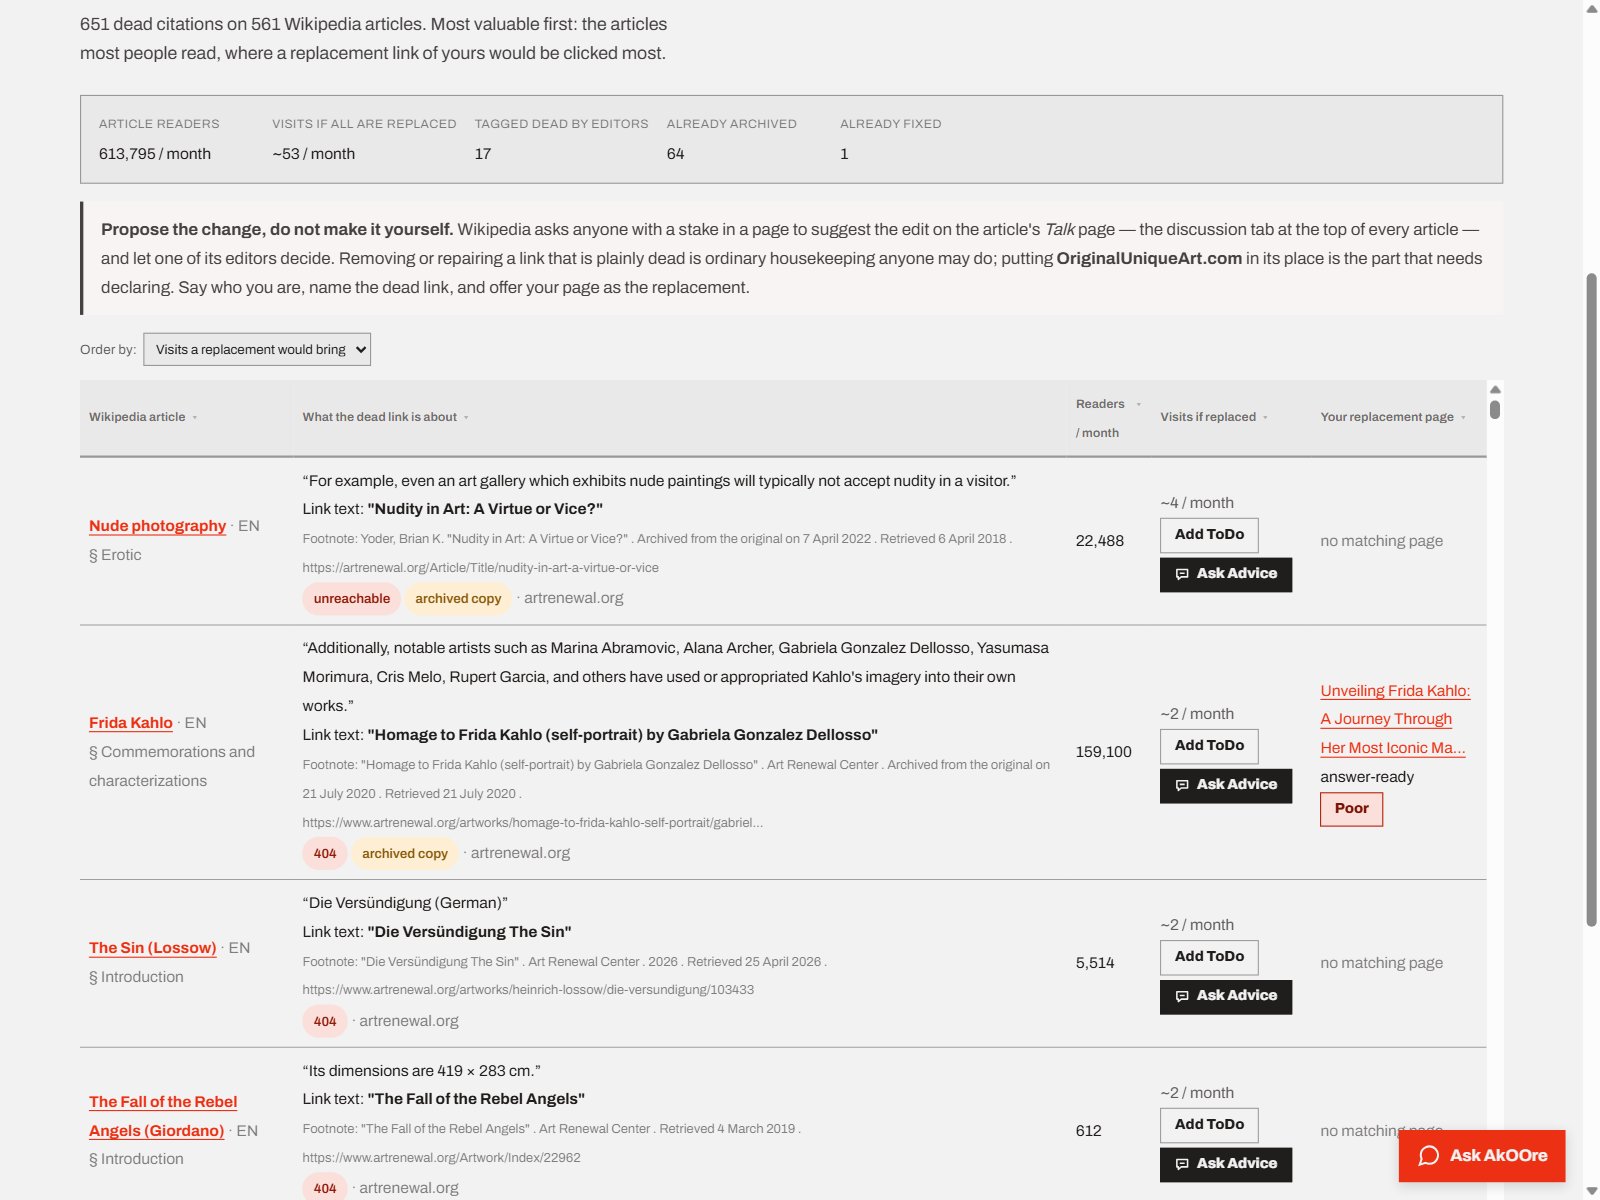Viewport: 1600px width, 1200px height.
Task: Sort by Your replacement page arrow
Action: coord(1463,418)
